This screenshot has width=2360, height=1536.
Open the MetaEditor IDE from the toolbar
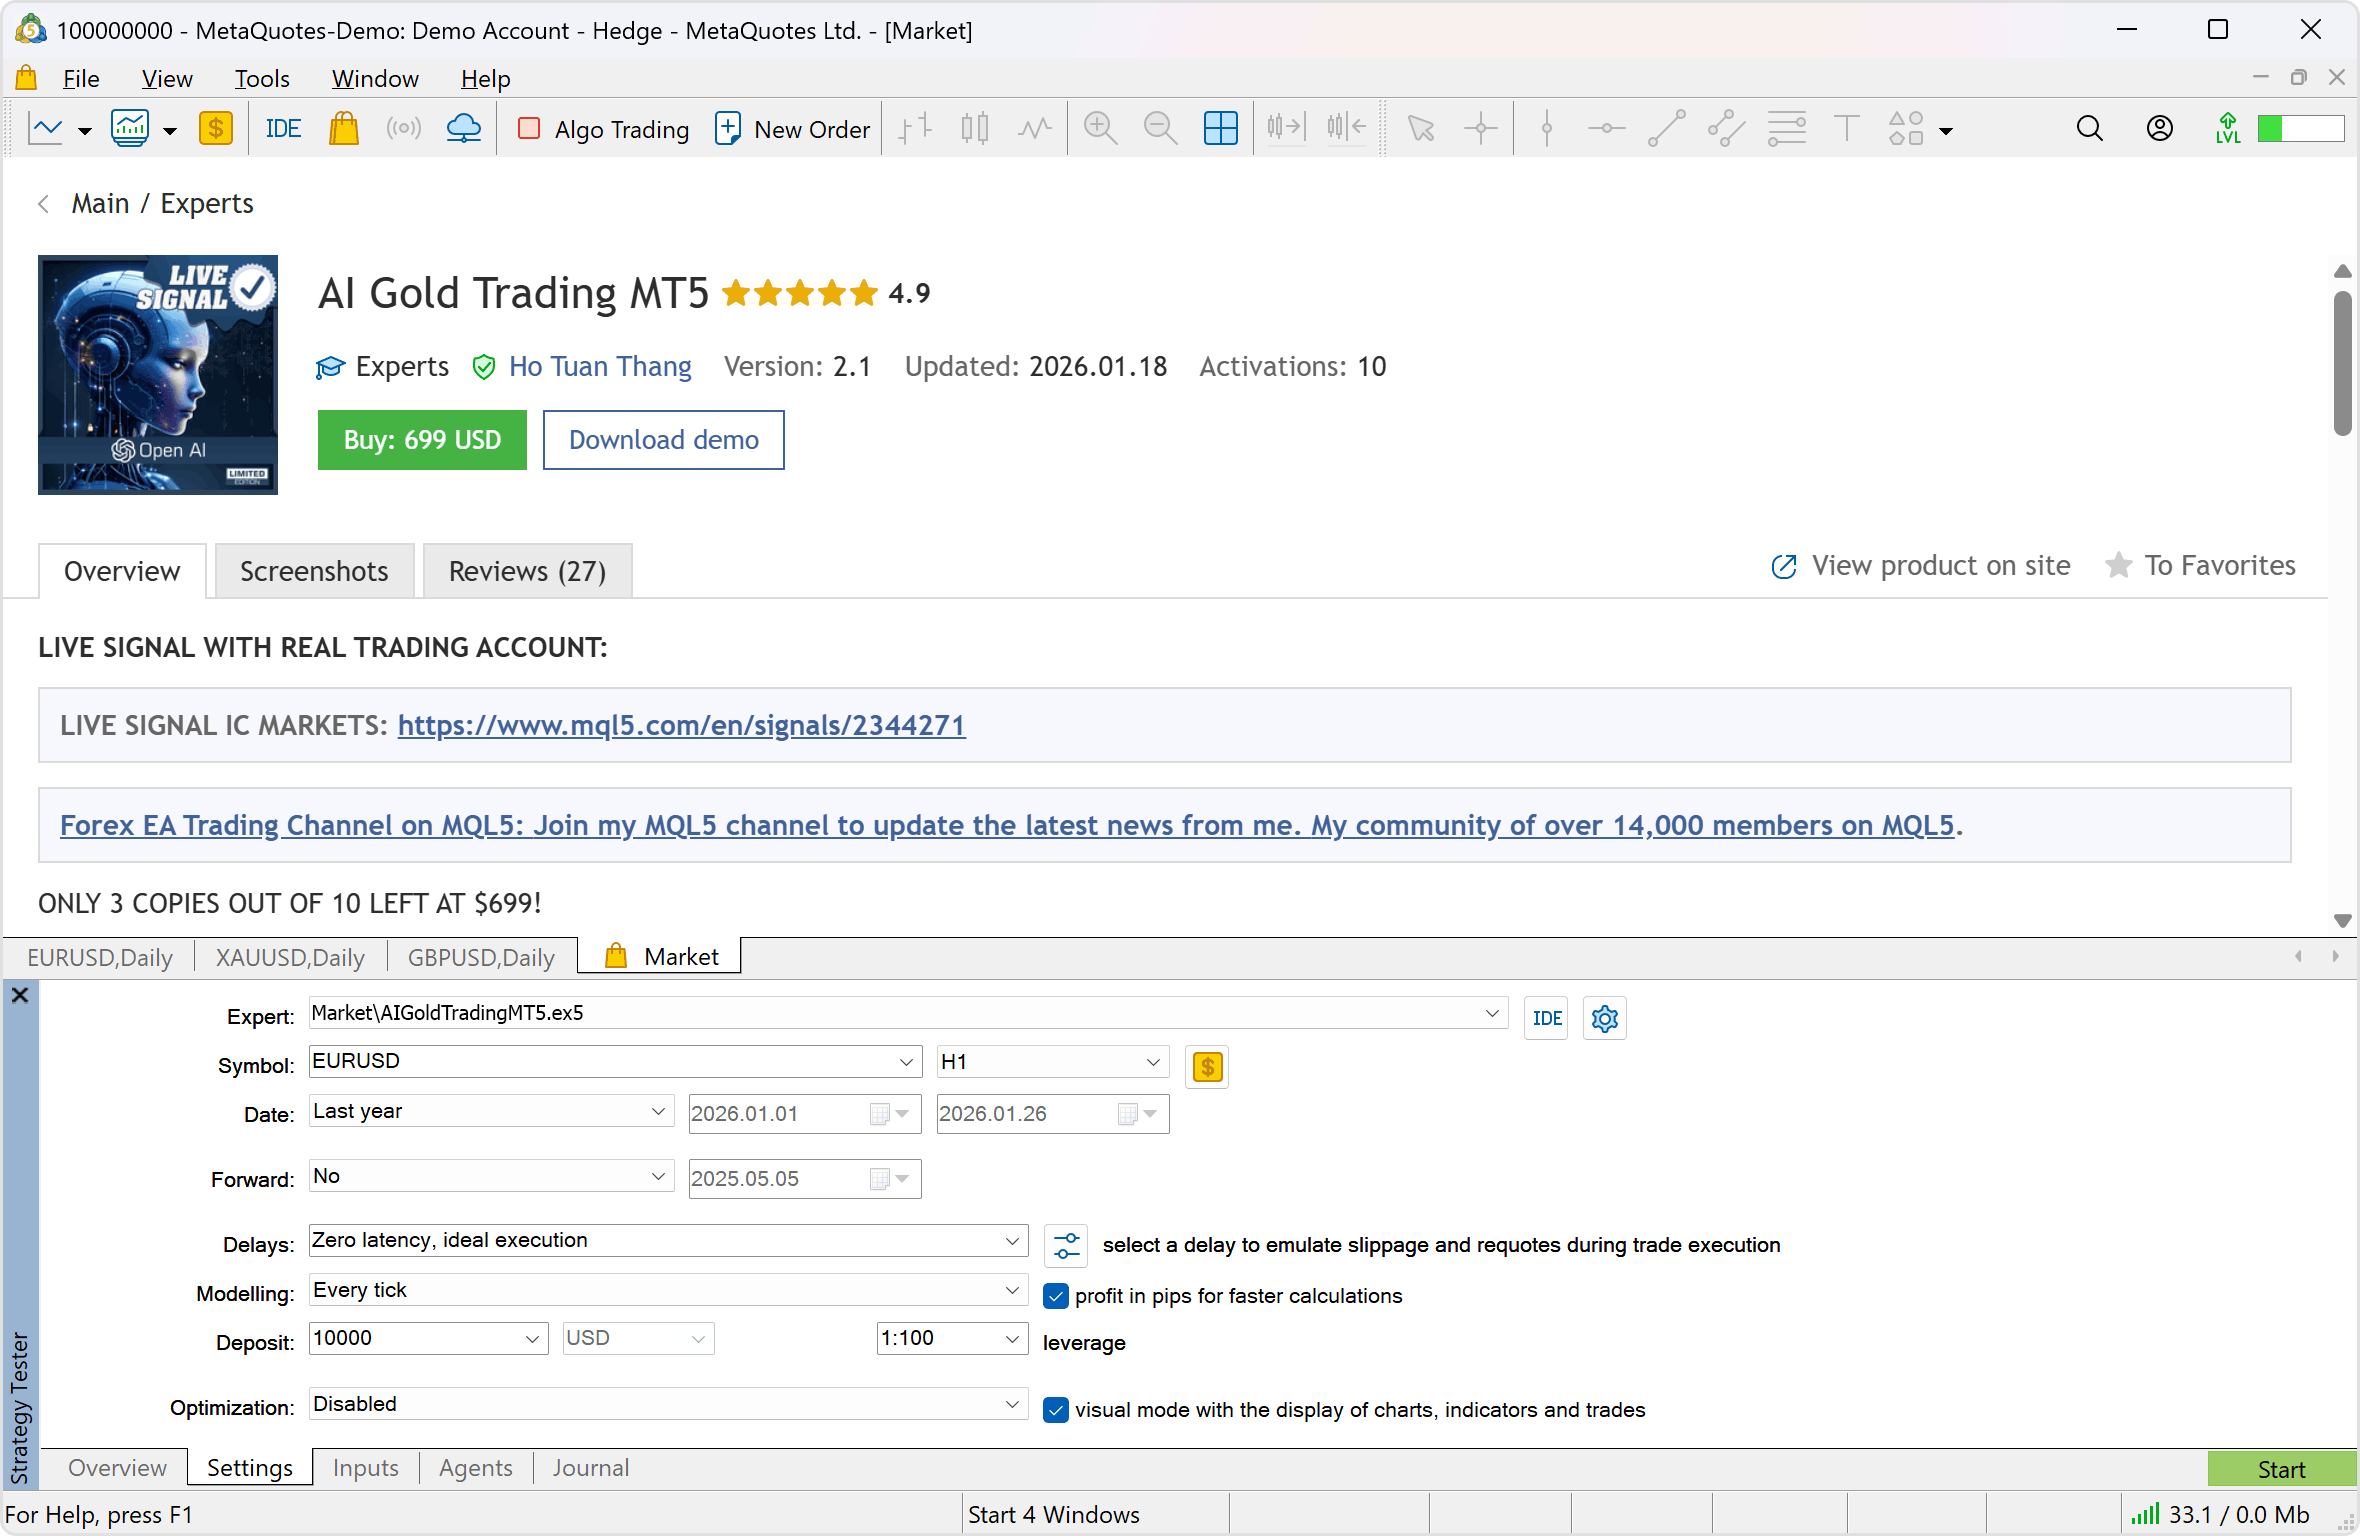pos(283,129)
